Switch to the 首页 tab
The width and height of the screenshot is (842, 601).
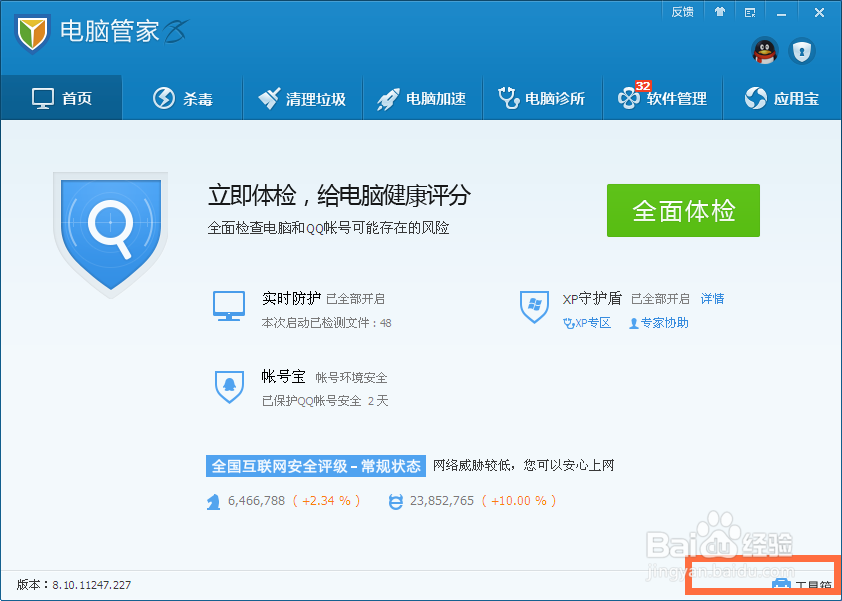pos(61,98)
